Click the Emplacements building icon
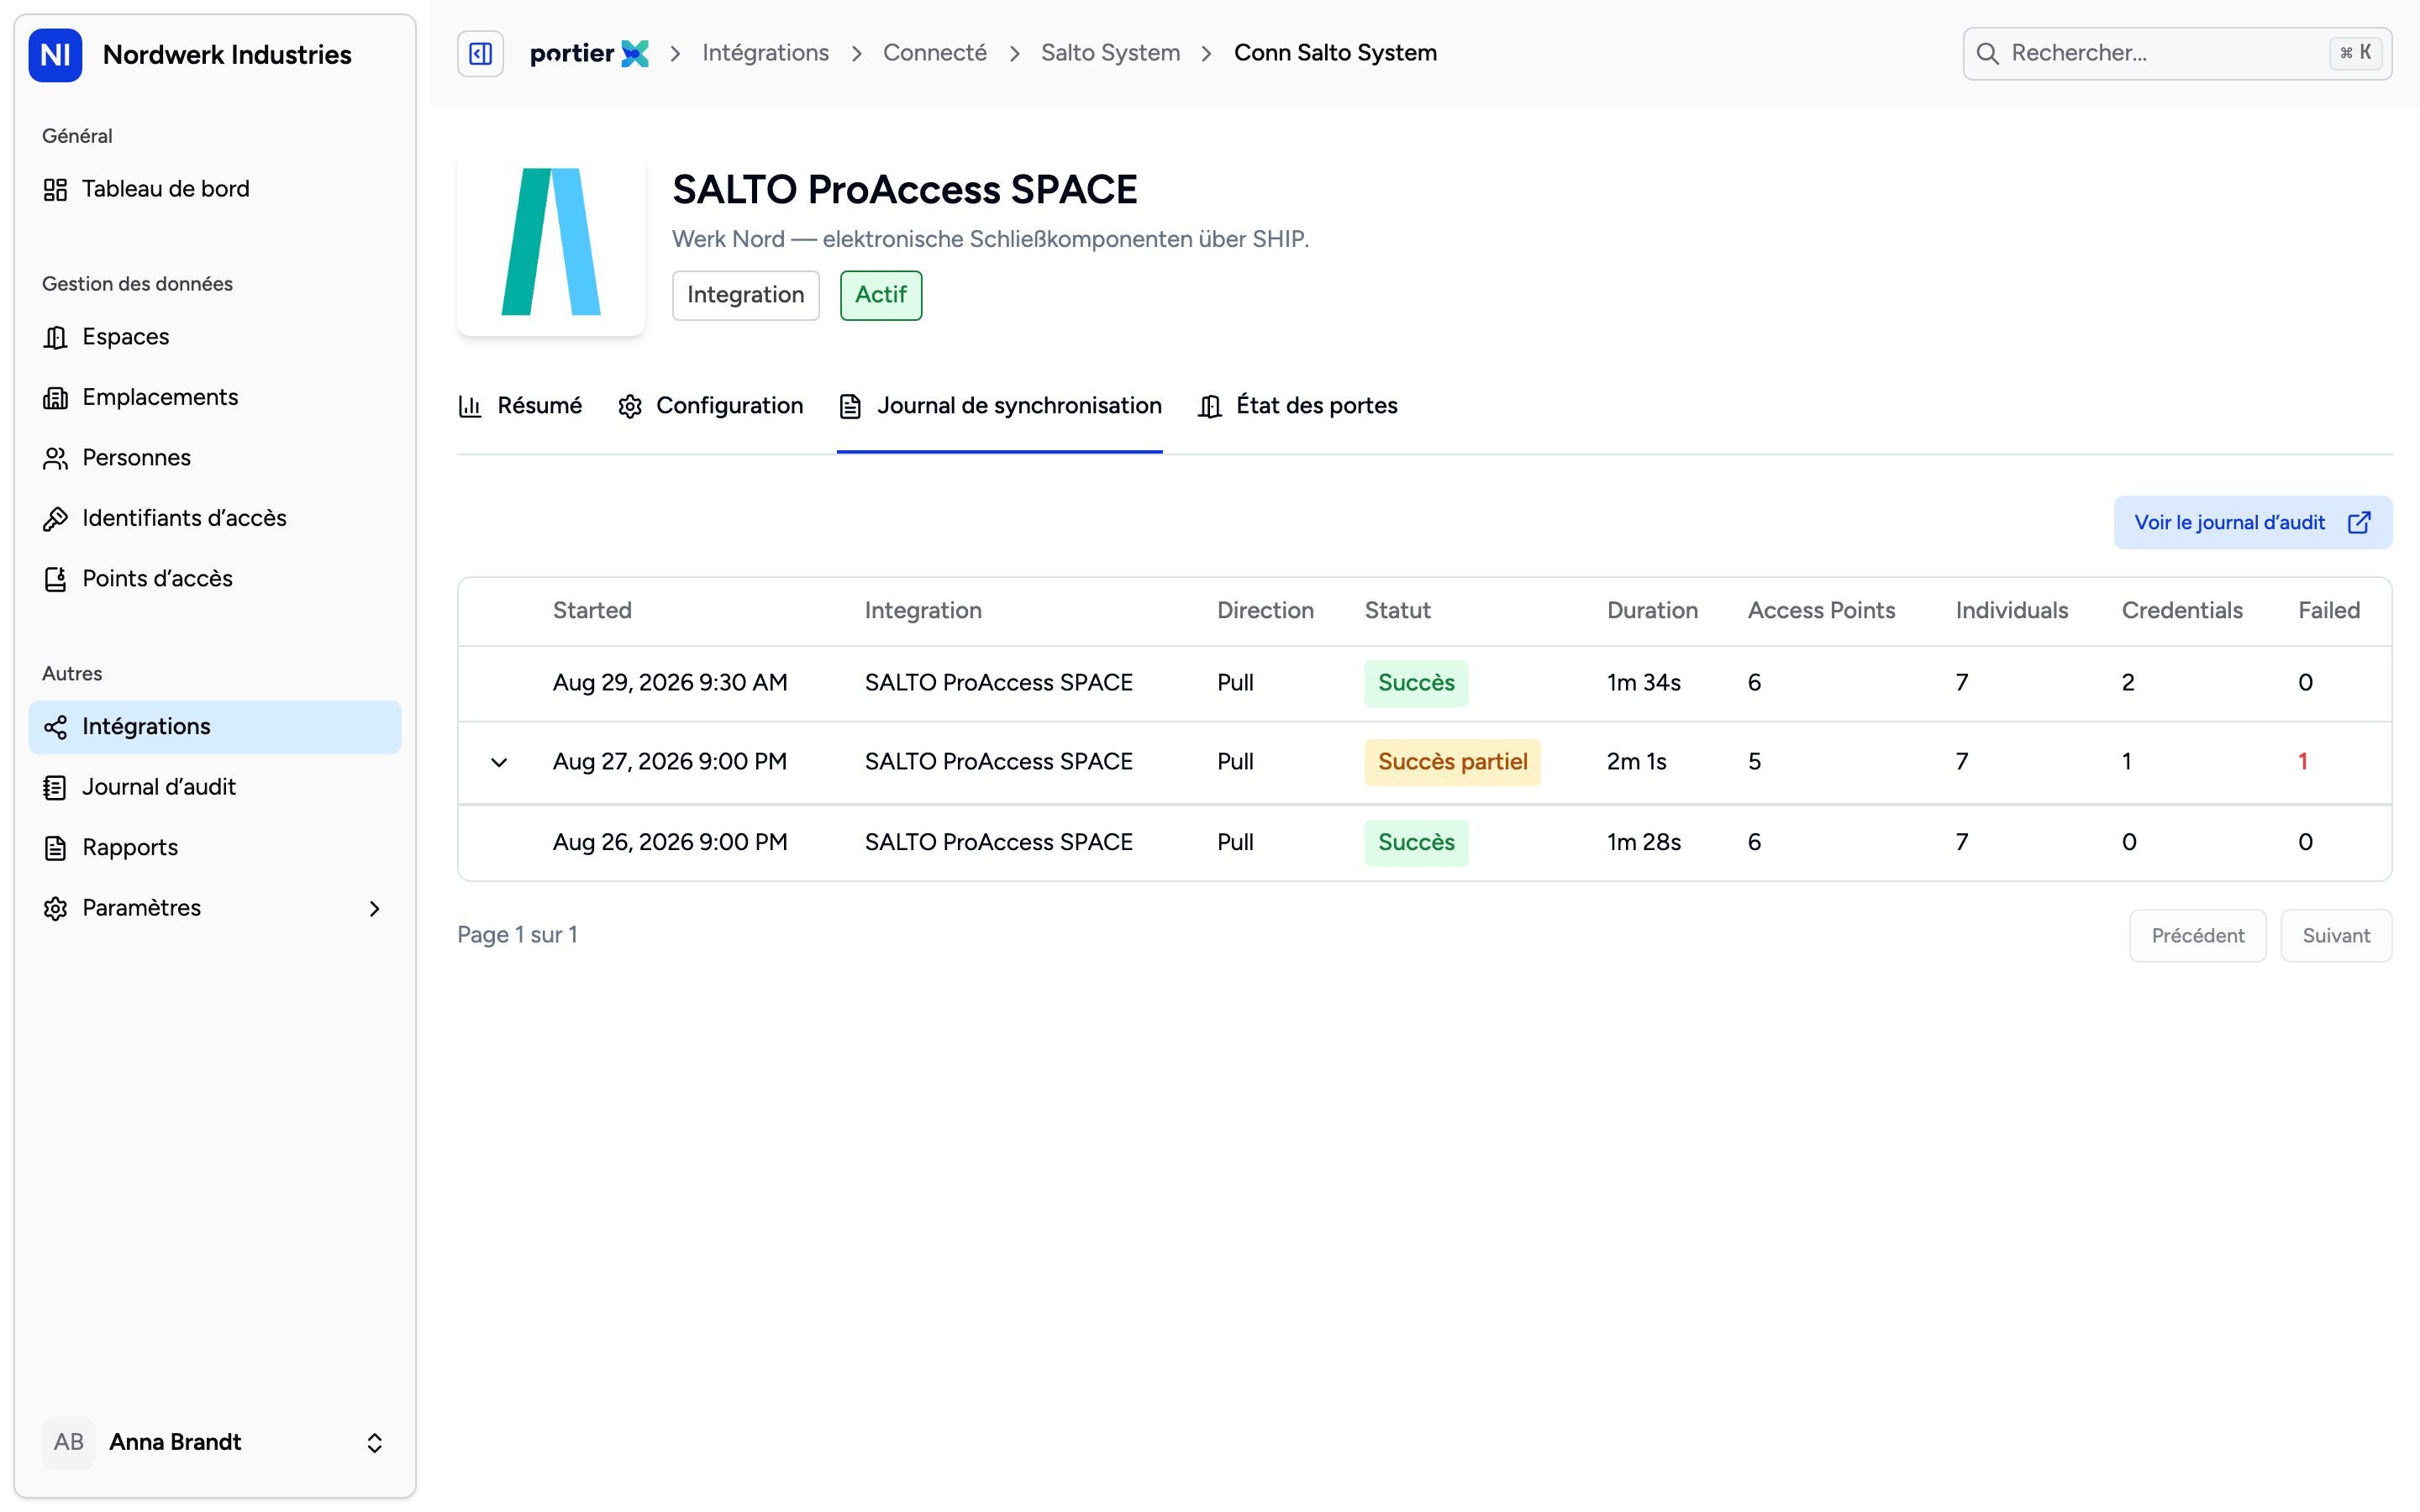This screenshot has height=1512, width=2420. pyautogui.click(x=55, y=397)
